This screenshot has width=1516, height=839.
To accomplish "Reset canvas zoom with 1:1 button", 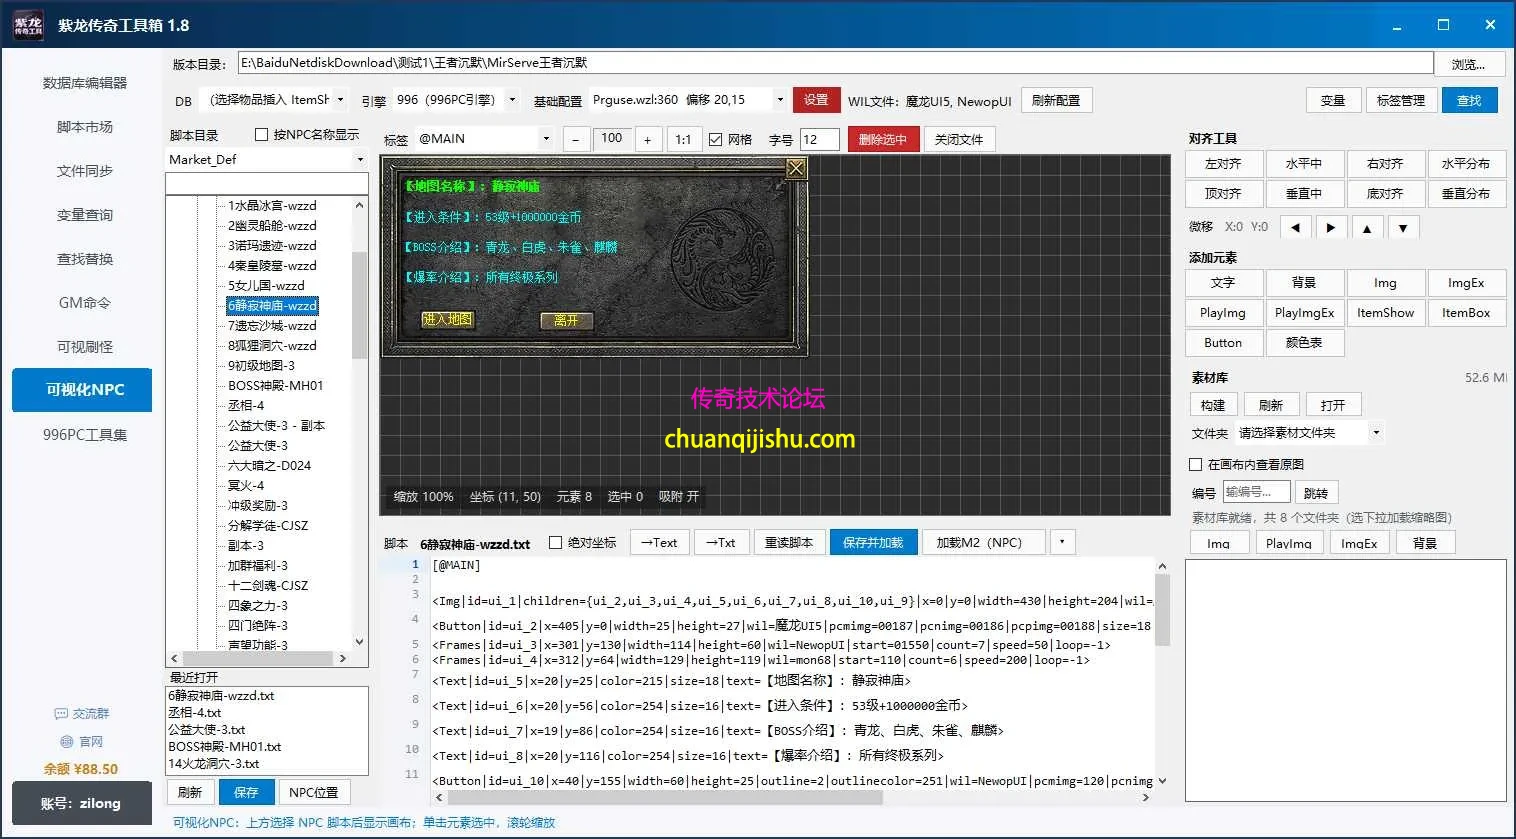I will [x=683, y=139].
